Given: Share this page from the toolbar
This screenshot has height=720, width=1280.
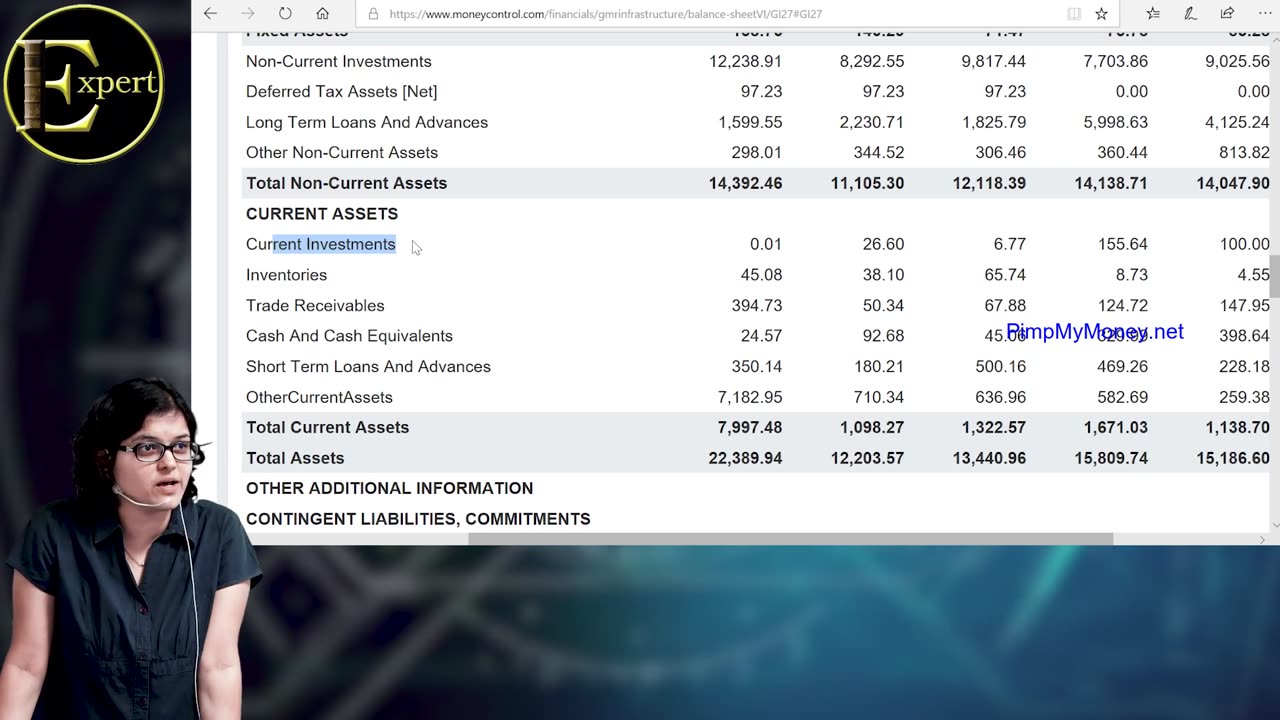Looking at the screenshot, I should [x=1227, y=14].
